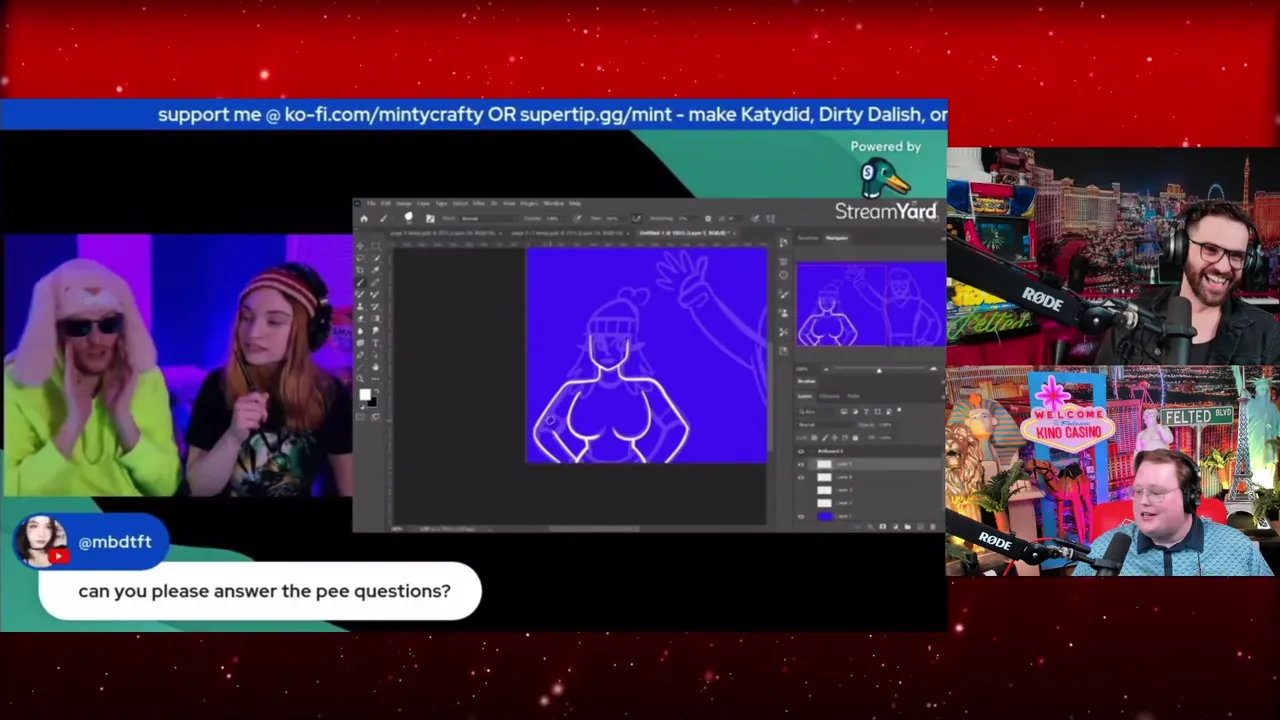The image size is (1280, 720).
Task: Hide Artboard 1 with its eye icon
Action: tap(801, 451)
